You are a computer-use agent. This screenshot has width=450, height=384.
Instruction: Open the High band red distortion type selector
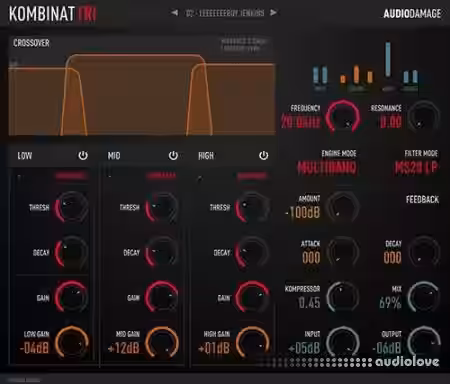(252, 176)
